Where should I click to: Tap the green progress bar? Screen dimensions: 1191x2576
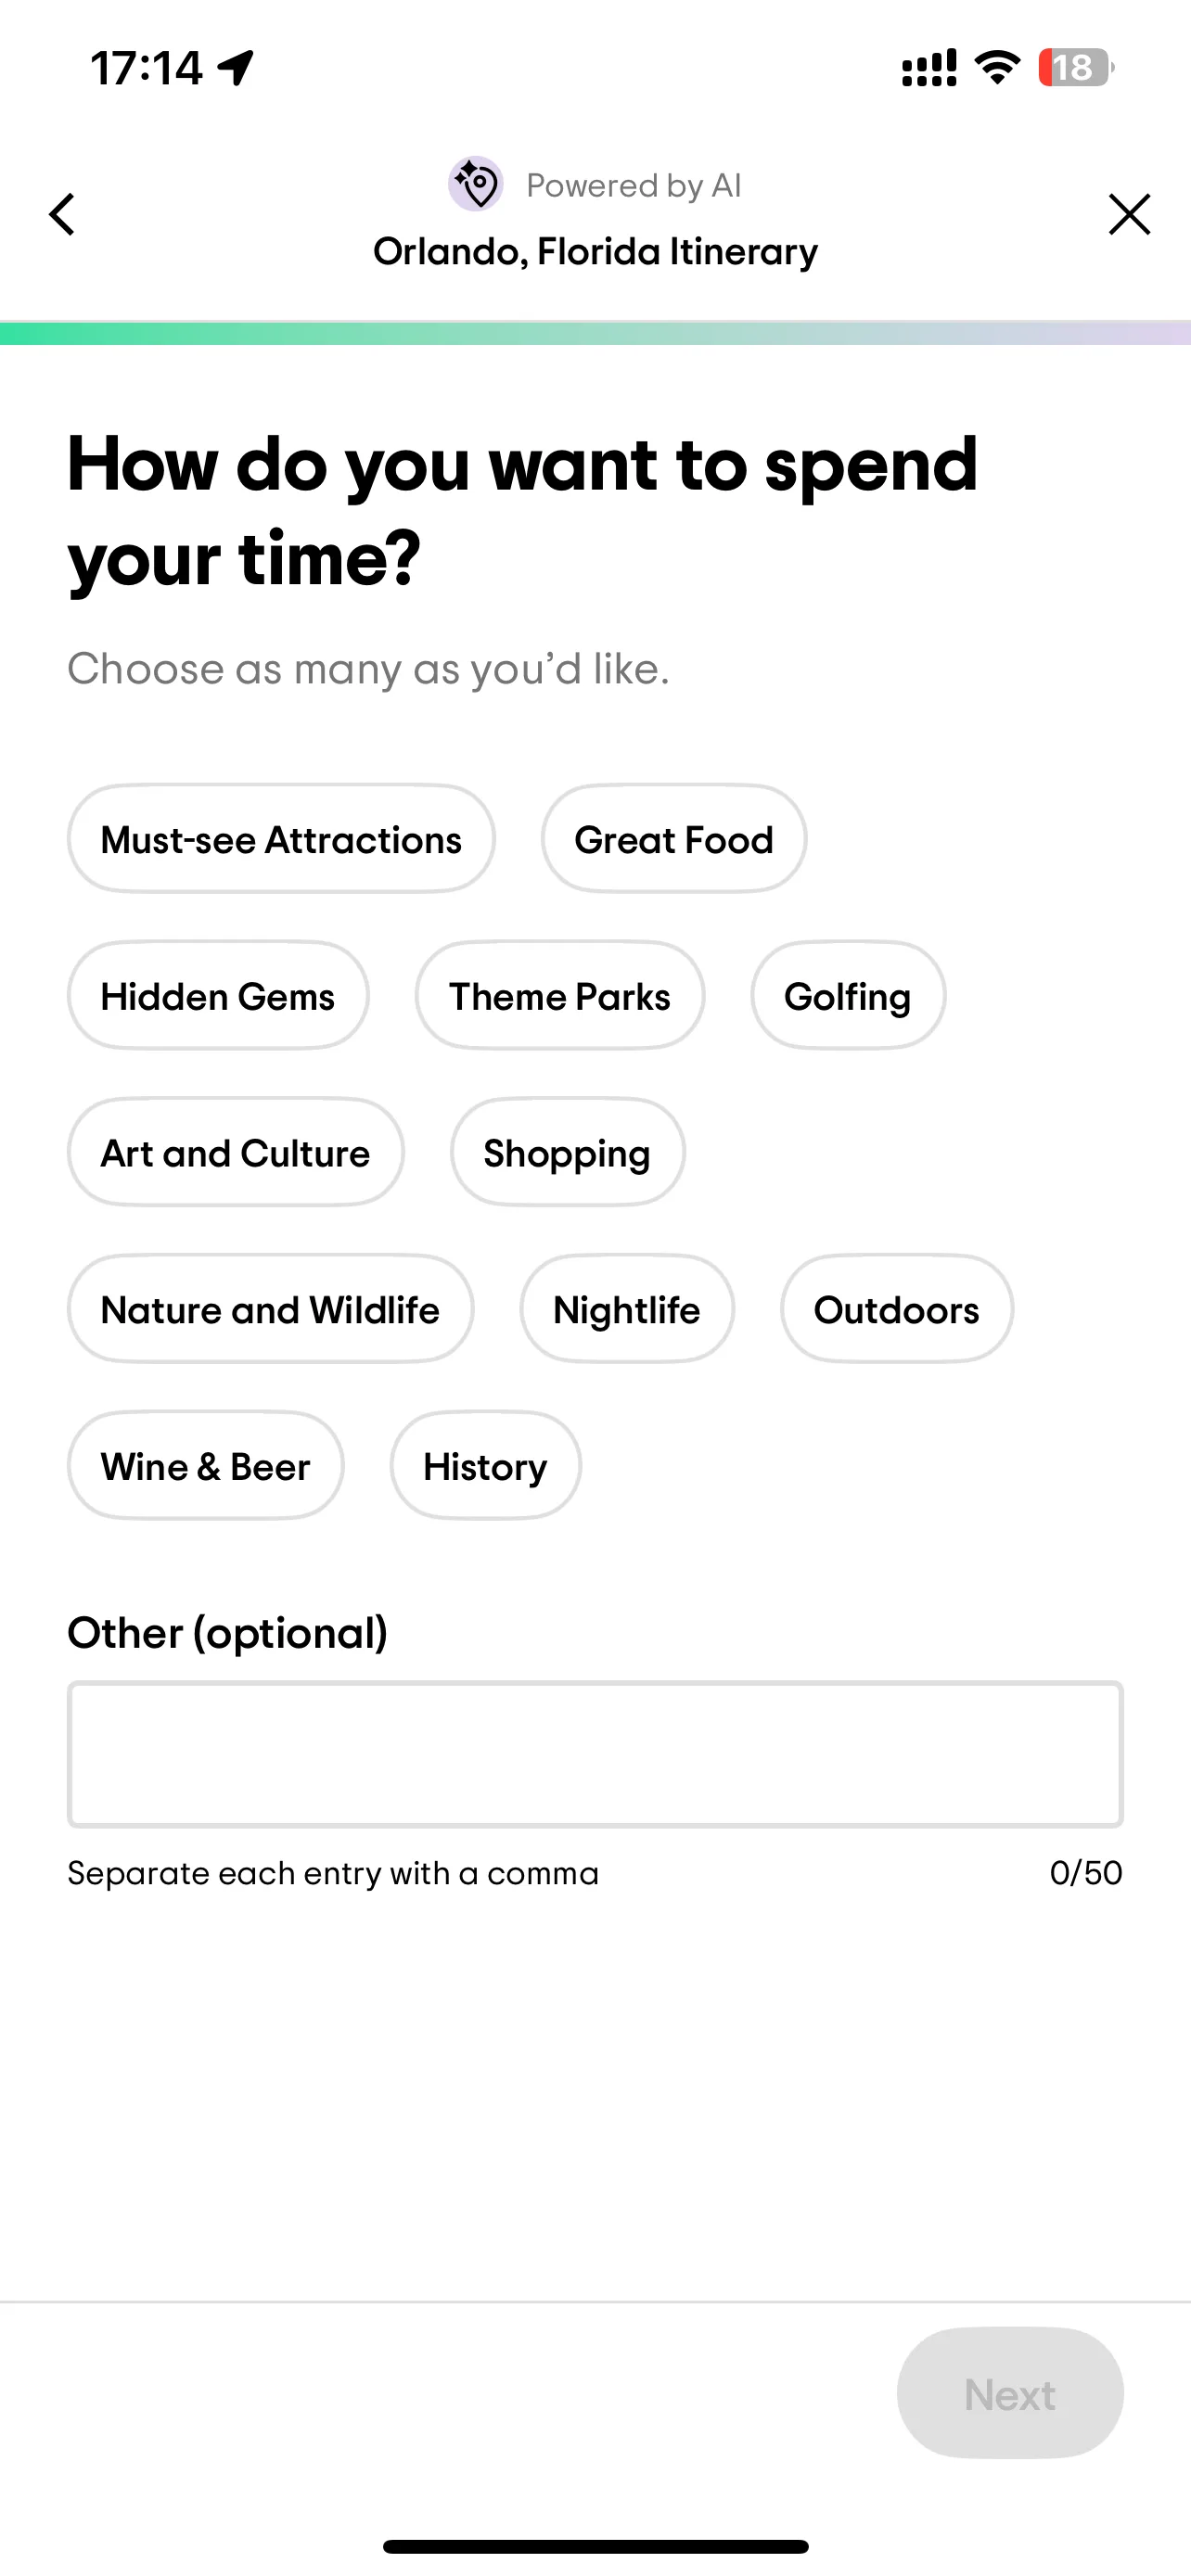595,333
